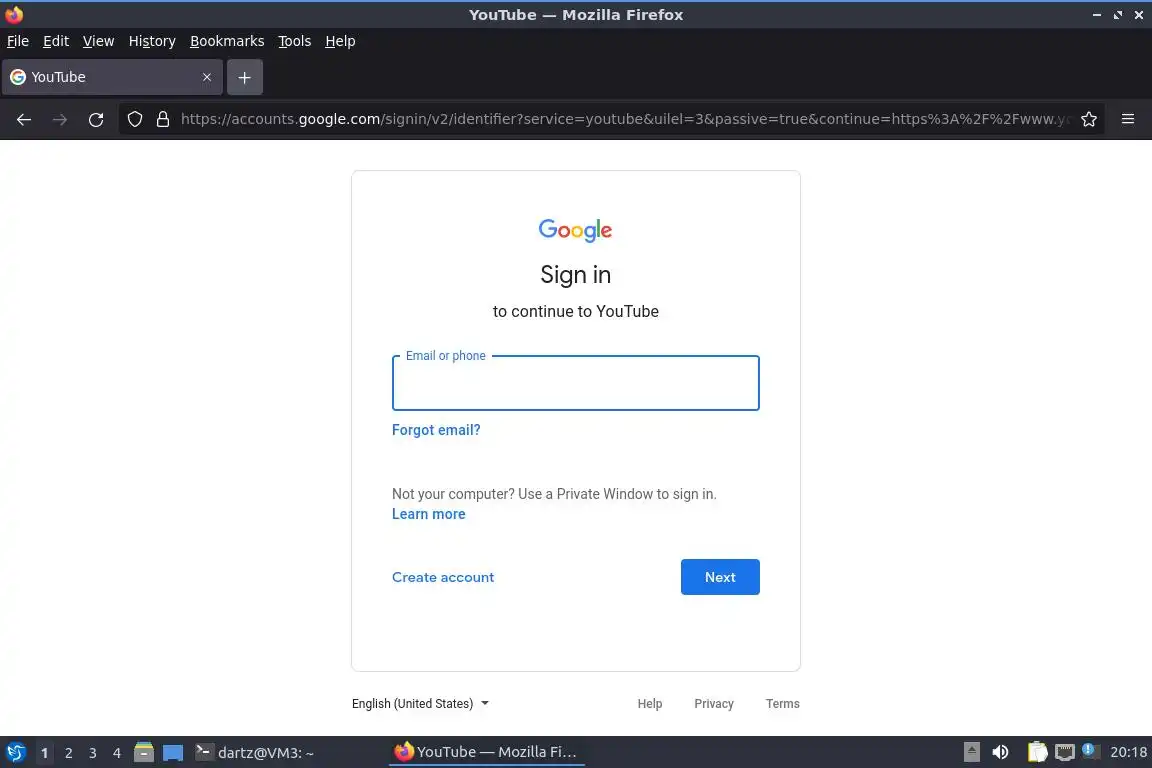Viewport: 1152px width, 768px height.
Task: Select the YouTube browser tab
Action: point(112,77)
